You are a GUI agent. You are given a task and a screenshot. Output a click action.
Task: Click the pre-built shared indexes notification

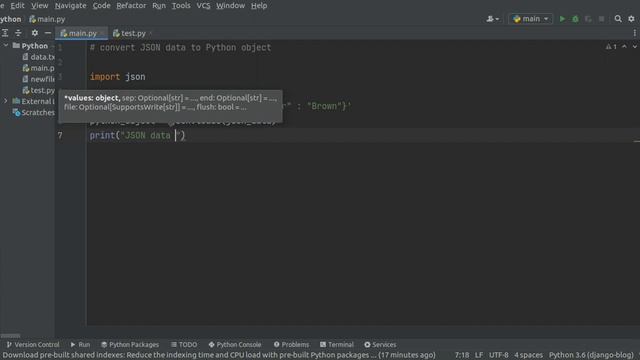click(x=219, y=355)
